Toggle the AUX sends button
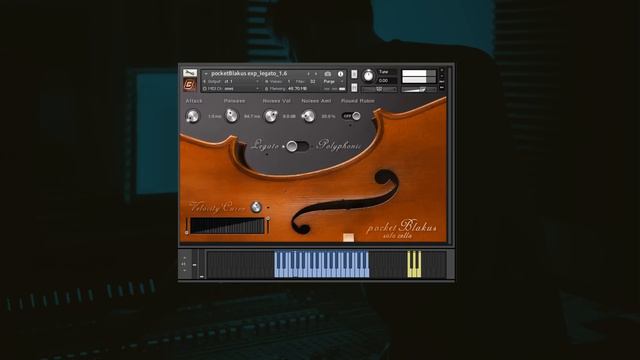640x360 pixels. pyautogui.click(x=442, y=82)
